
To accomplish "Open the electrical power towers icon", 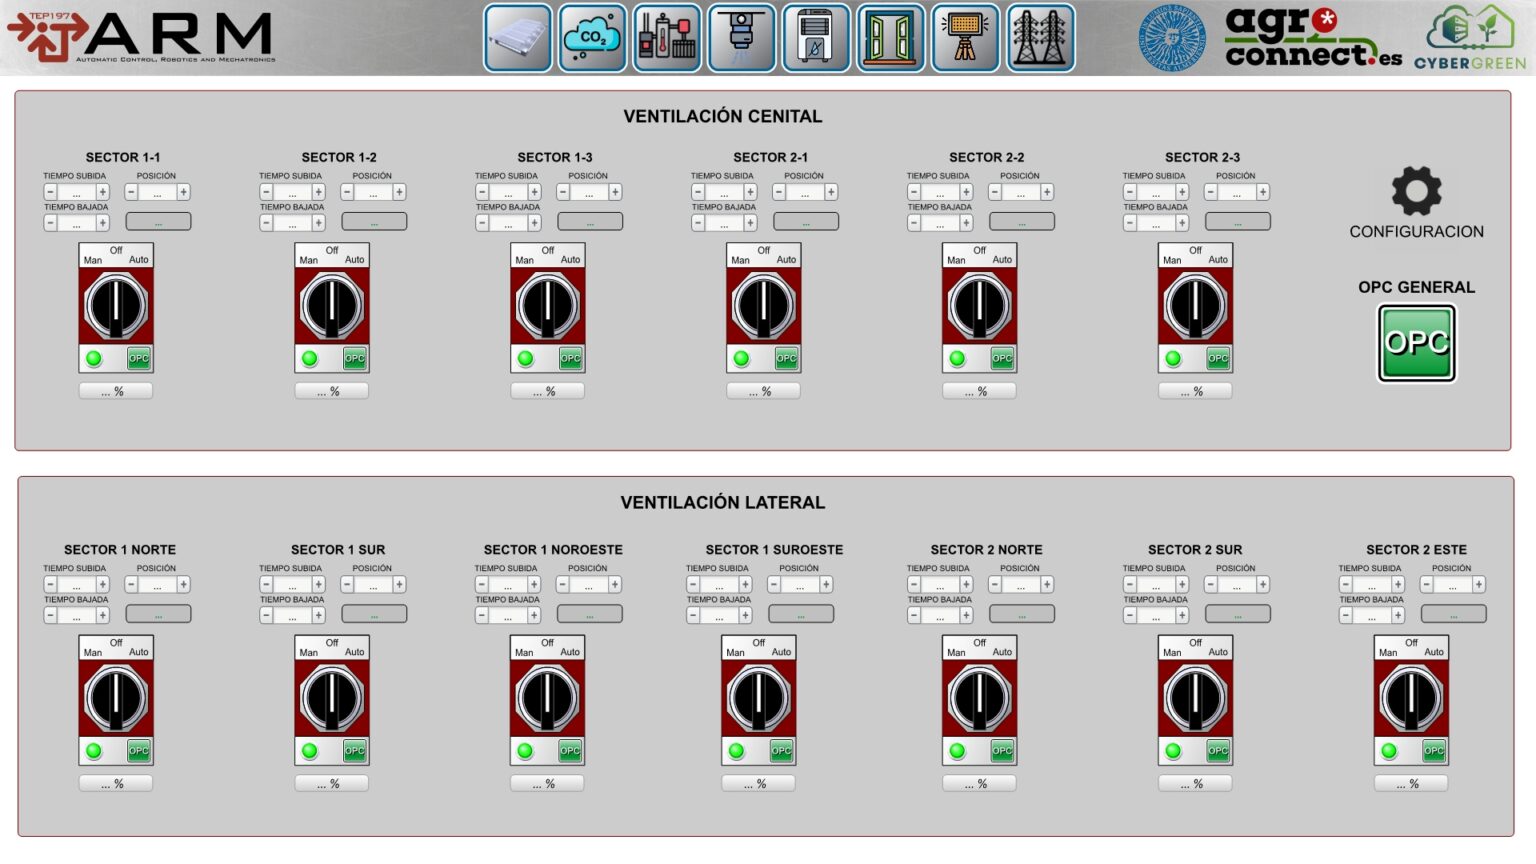I will click(1041, 38).
